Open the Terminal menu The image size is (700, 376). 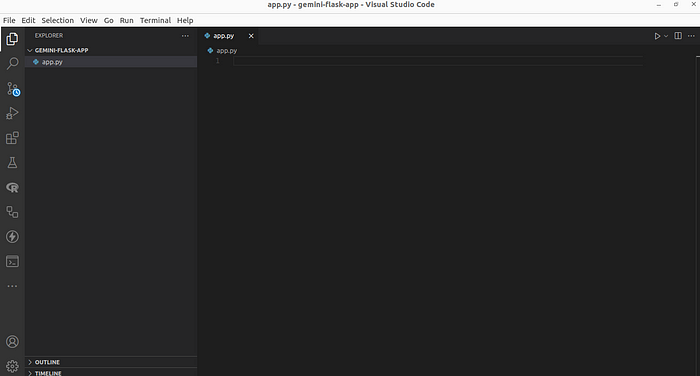(155, 20)
